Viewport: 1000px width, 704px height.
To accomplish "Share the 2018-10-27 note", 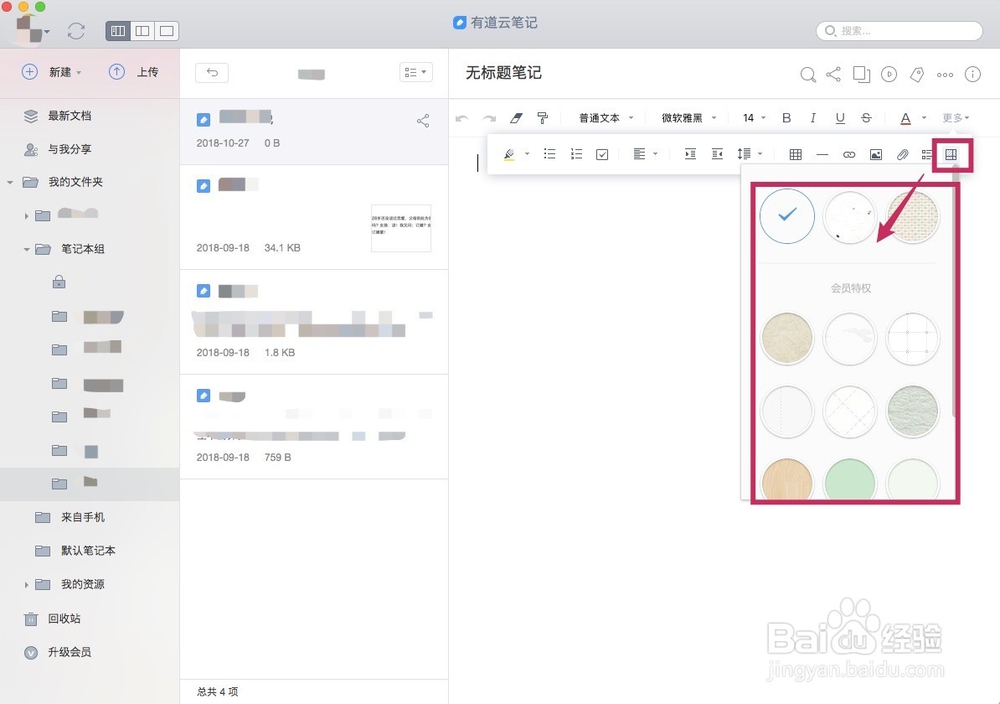I will (x=422, y=120).
